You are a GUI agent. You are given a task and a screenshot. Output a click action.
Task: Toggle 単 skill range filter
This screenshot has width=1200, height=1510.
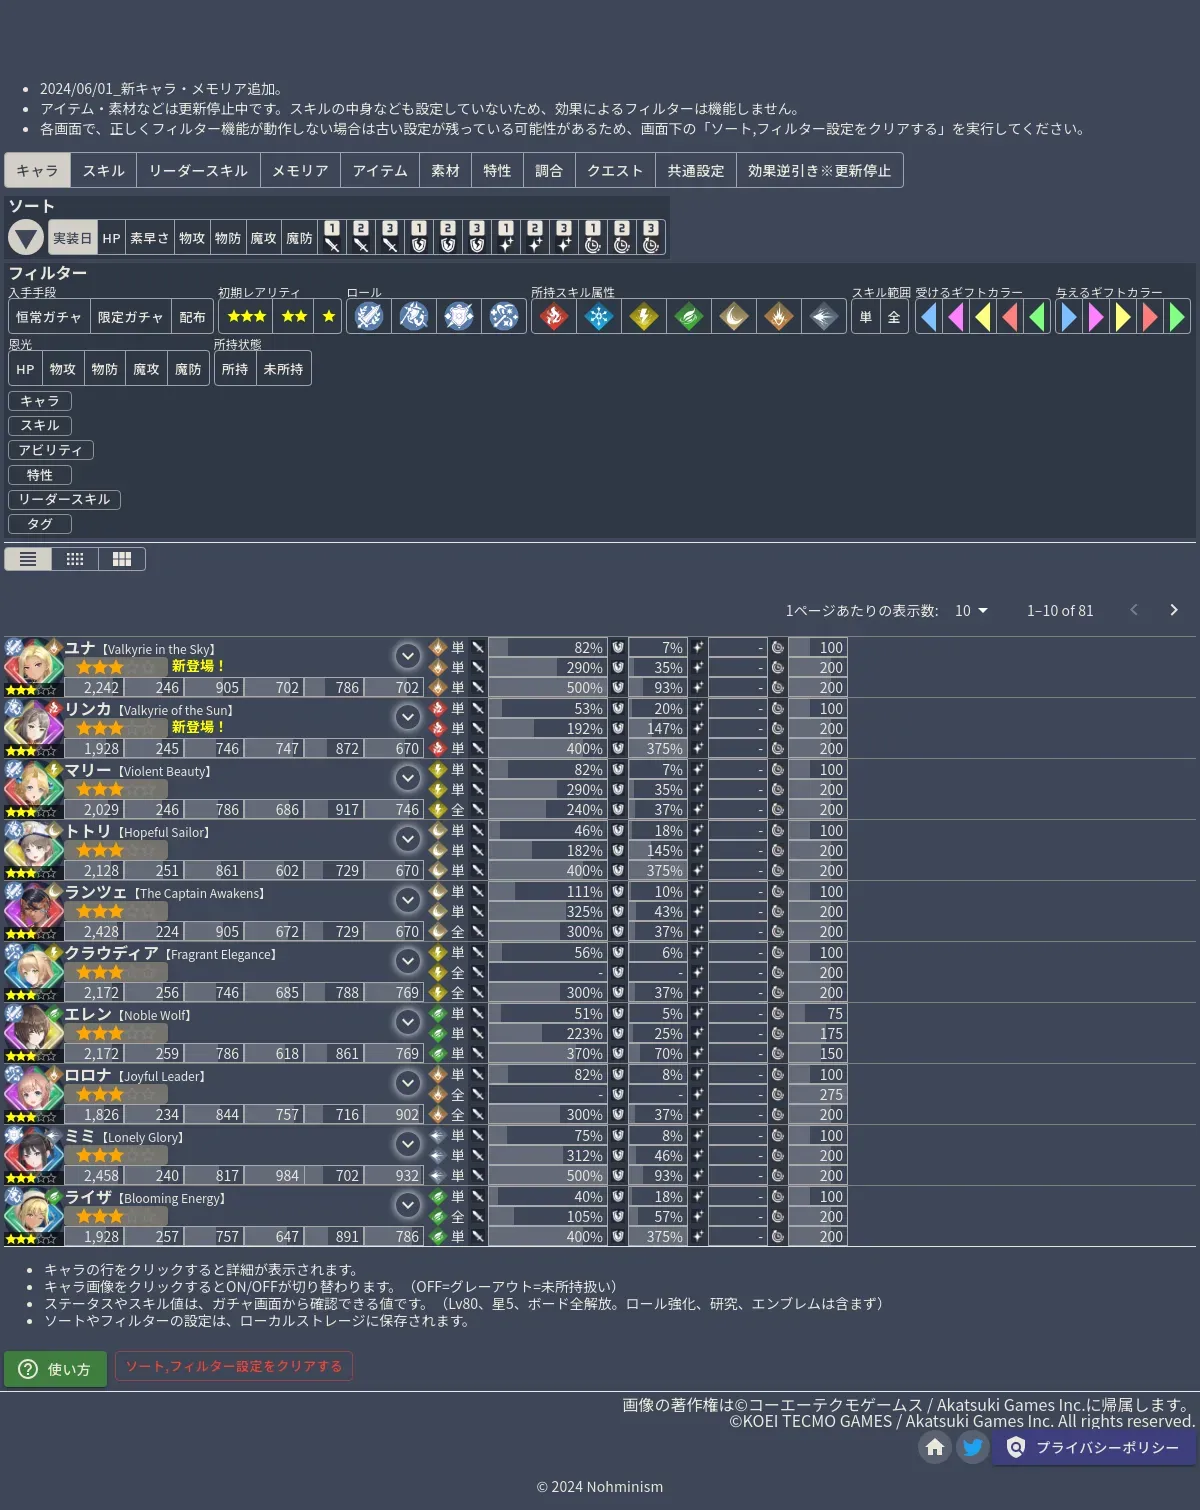pos(866,317)
